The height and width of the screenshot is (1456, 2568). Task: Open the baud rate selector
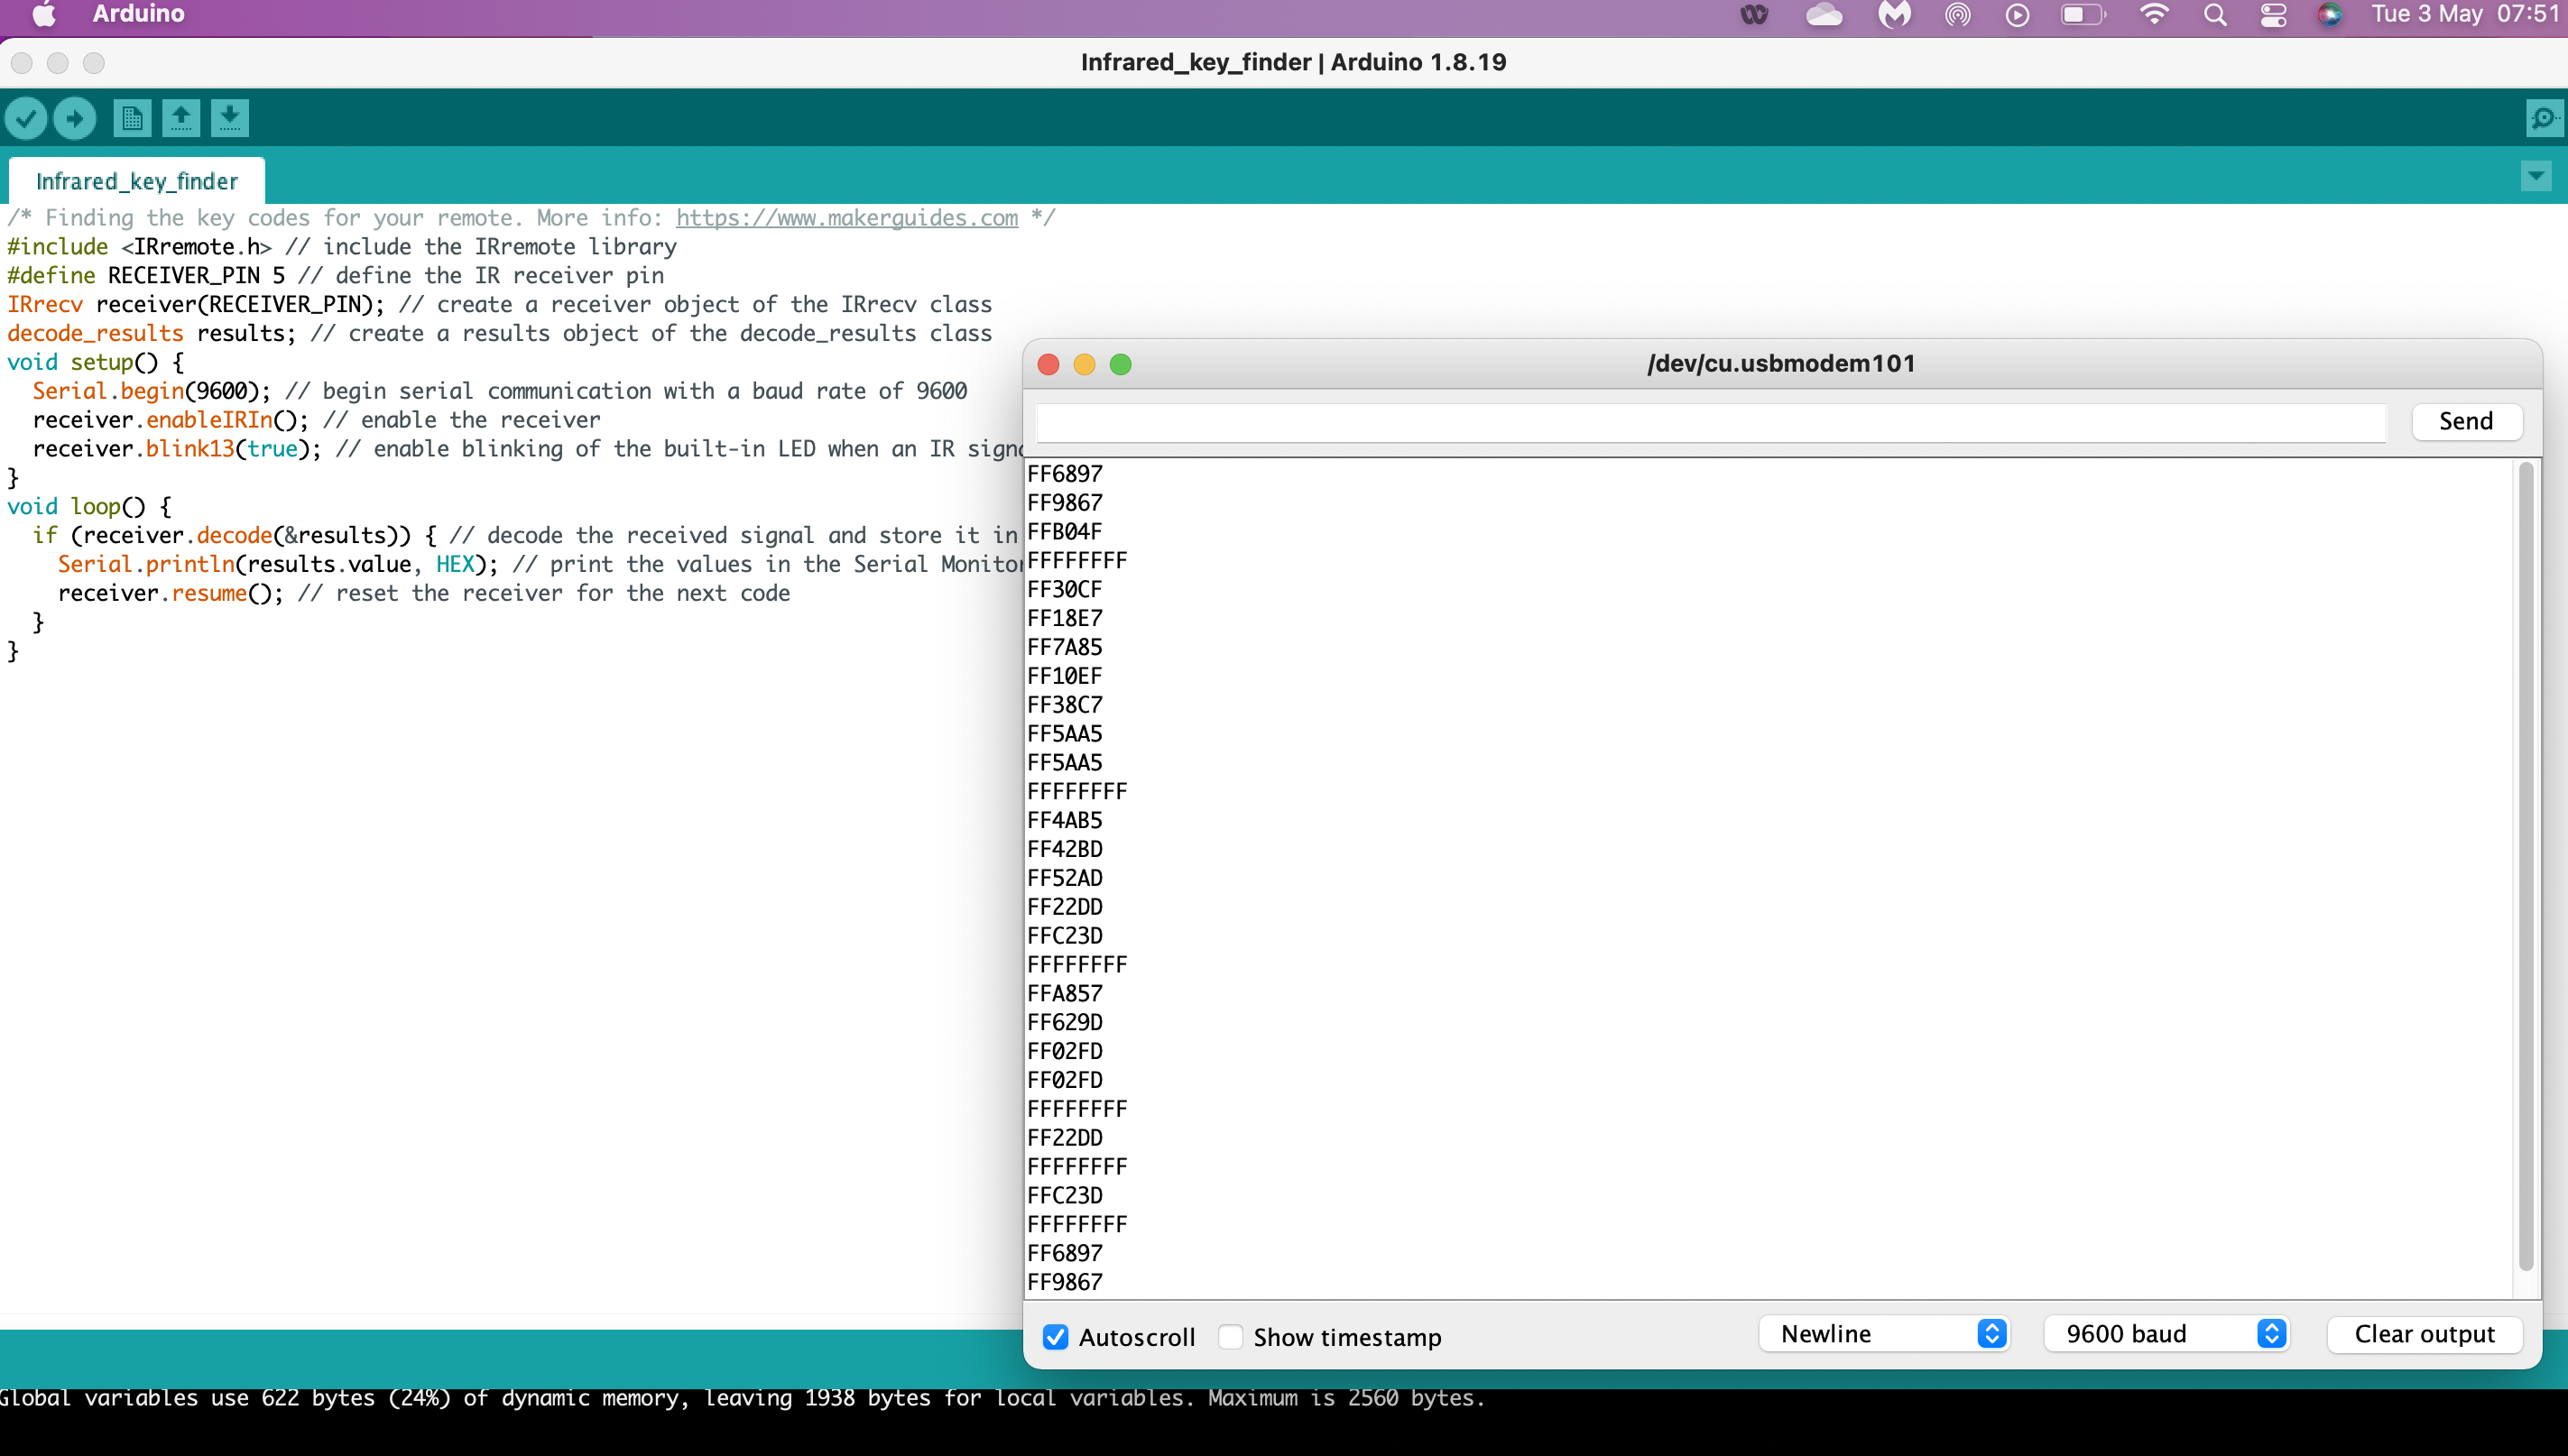click(2166, 1333)
